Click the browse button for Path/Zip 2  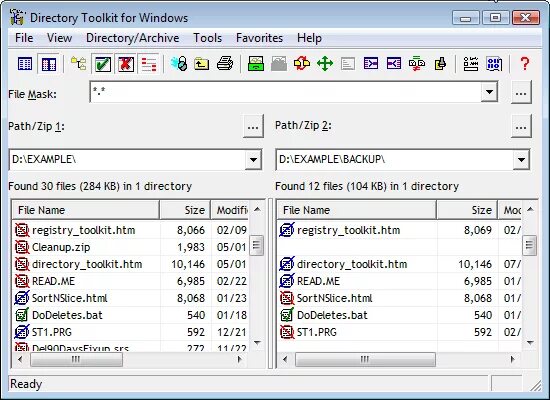521,126
